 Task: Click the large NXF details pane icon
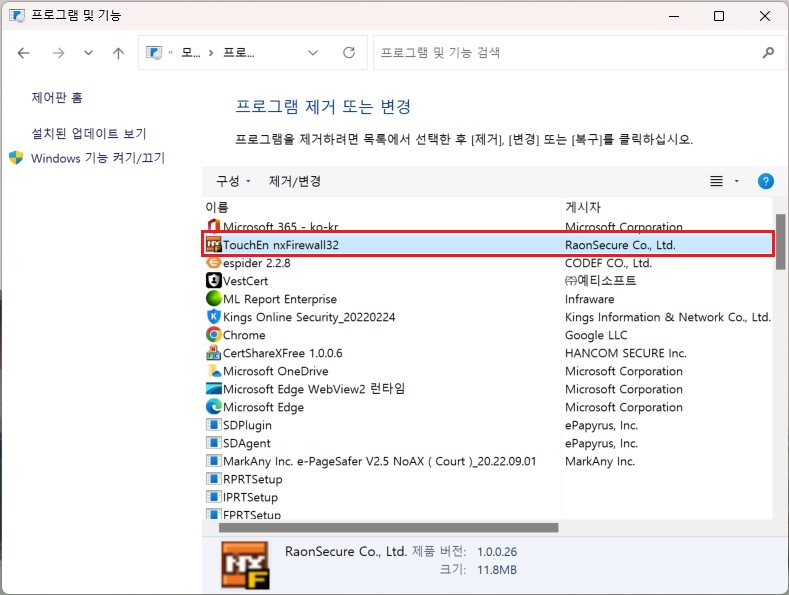pyautogui.click(x=245, y=565)
